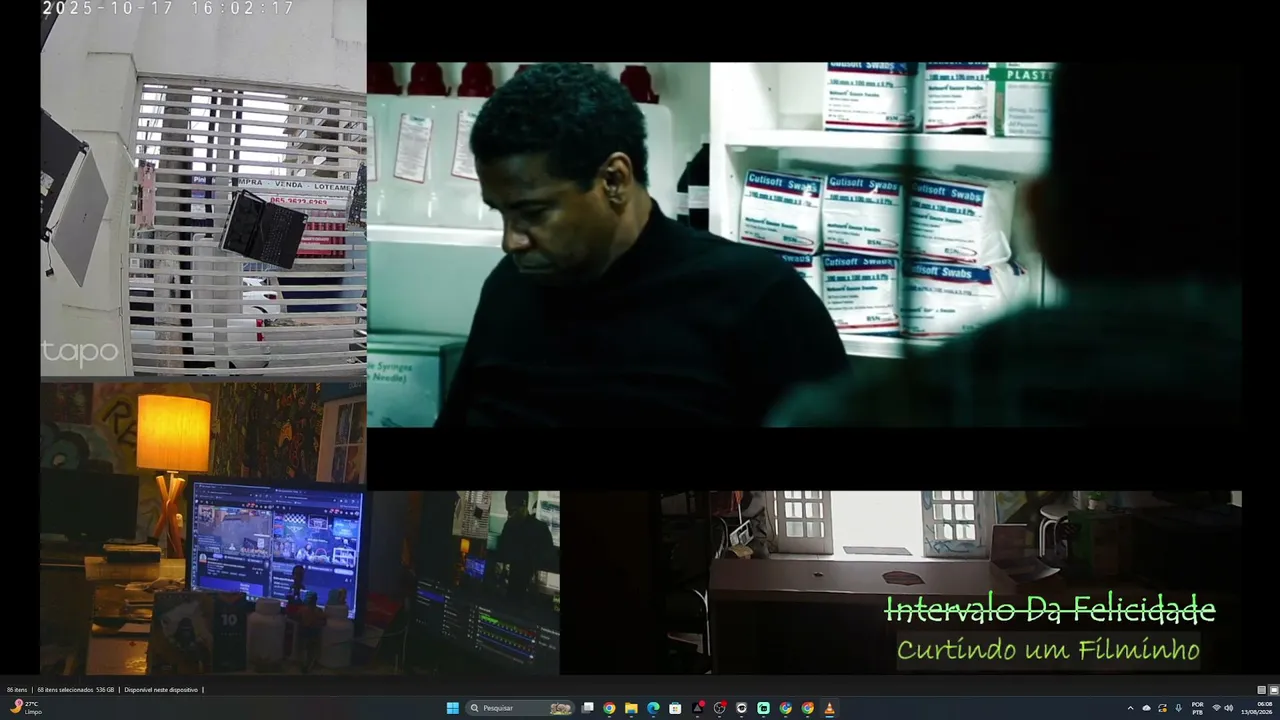Screen dimensions: 1280x720
Task: Open the Windows Start menu
Action: tap(453, 708)
